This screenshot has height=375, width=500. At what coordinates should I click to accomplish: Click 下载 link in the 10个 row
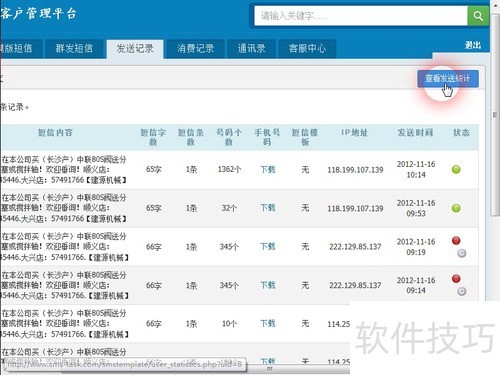click(x=268, y=323)
